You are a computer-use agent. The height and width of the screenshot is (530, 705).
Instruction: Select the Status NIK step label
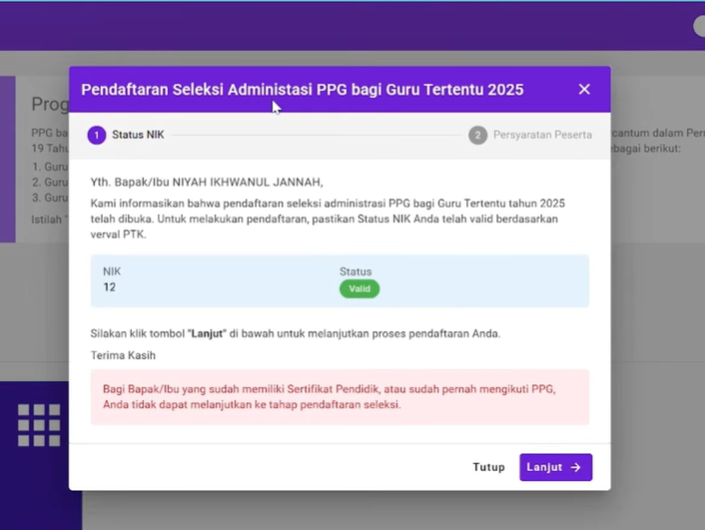[138, 135]
